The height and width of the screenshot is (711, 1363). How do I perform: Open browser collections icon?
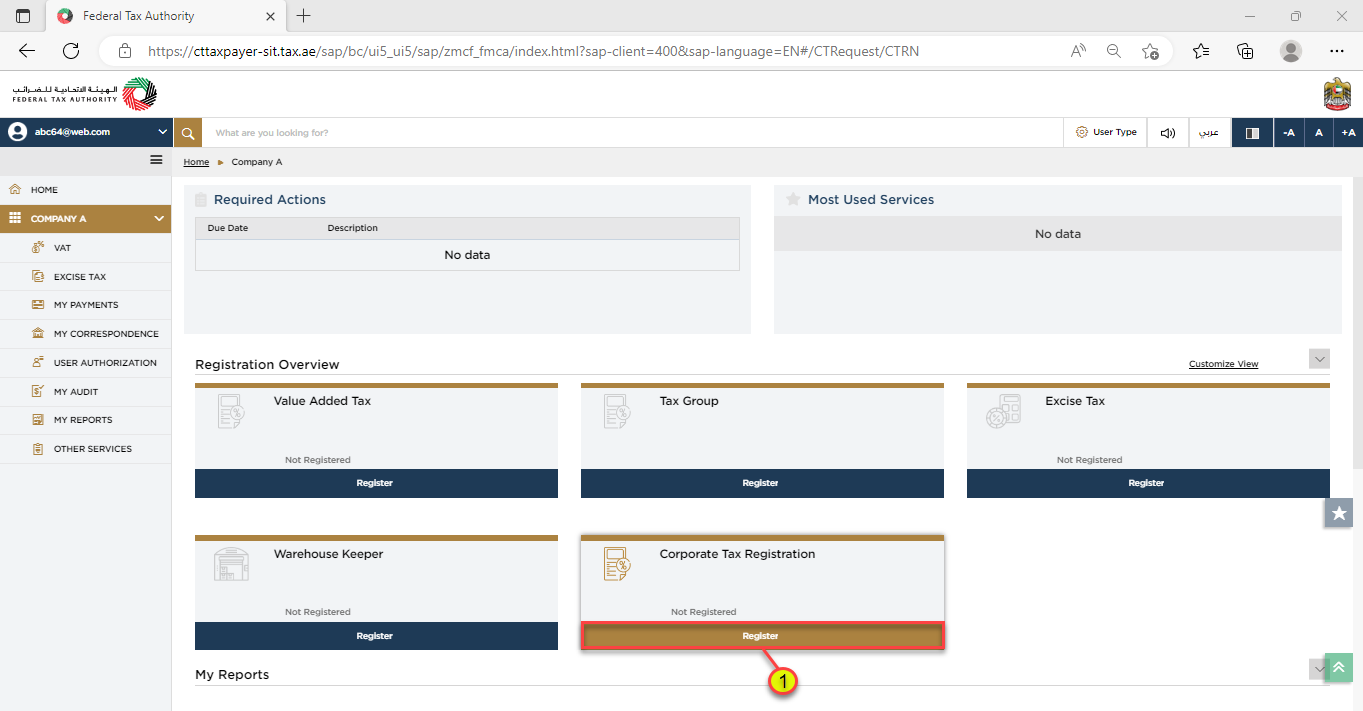click(1245, 51)
